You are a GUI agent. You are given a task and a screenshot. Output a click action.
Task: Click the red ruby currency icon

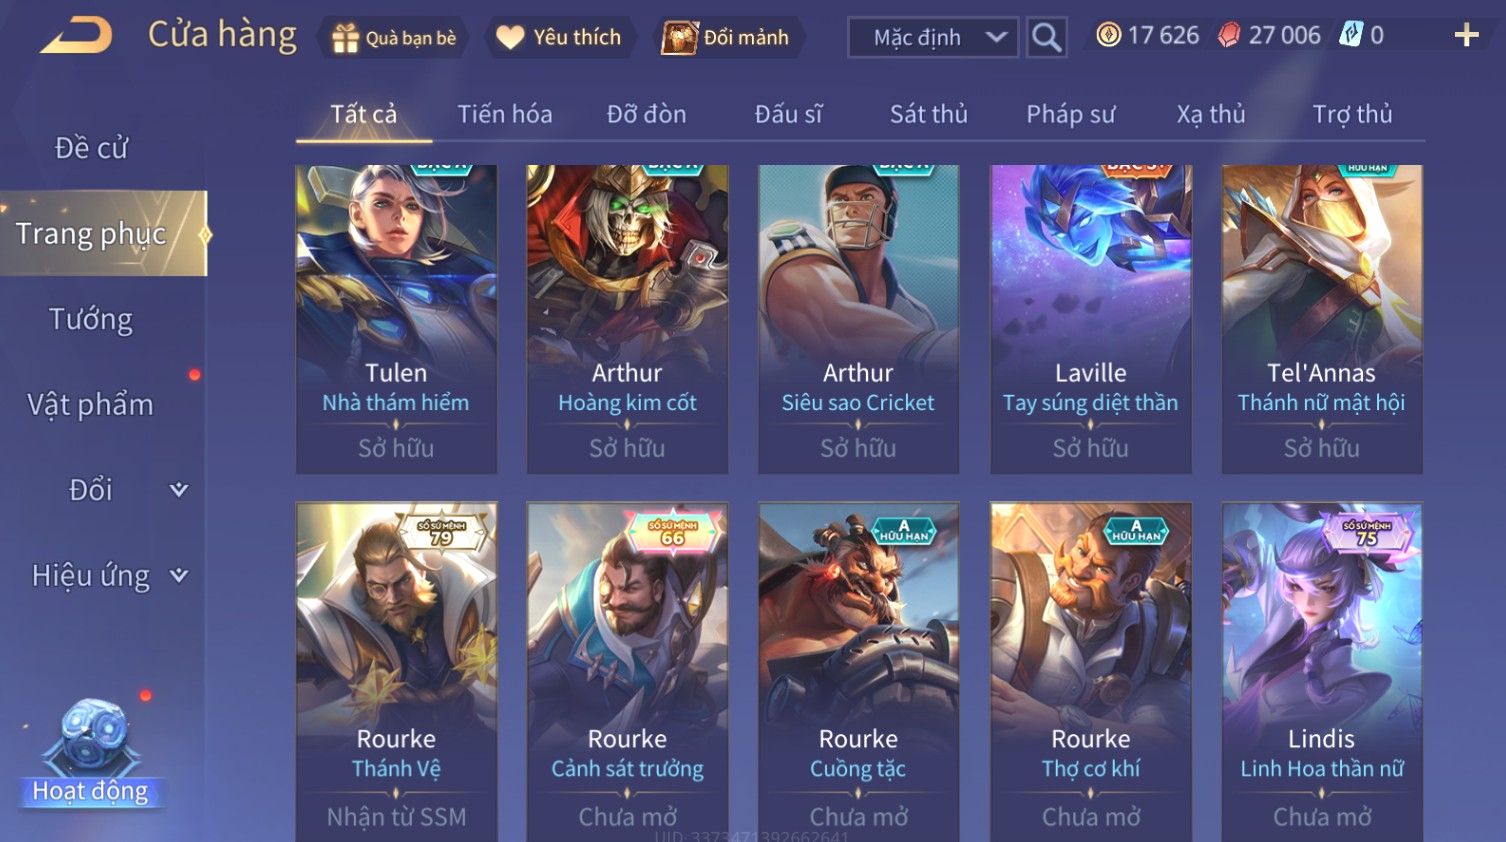click(1229, 35)
